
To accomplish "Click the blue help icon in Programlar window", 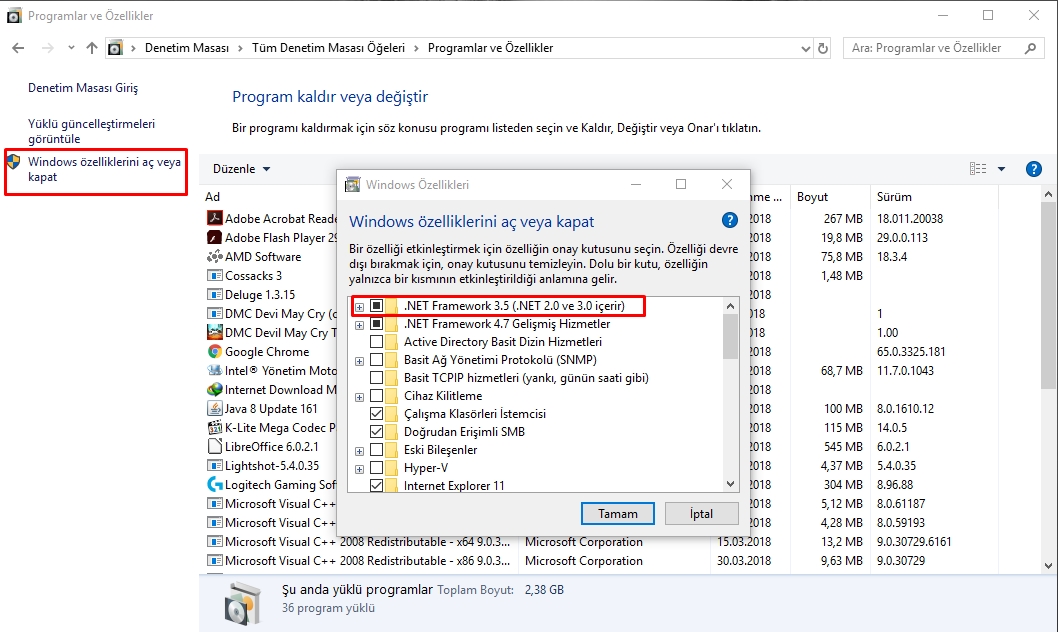I will coord(1033,169).
